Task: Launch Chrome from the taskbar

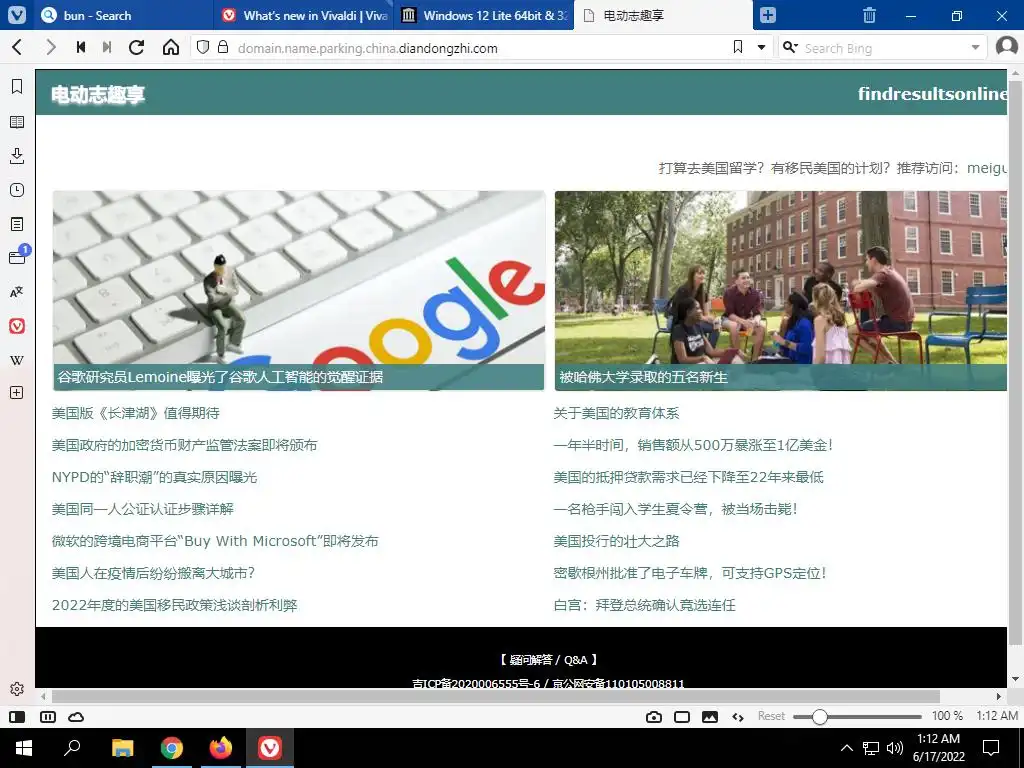Action: (172, 748)
